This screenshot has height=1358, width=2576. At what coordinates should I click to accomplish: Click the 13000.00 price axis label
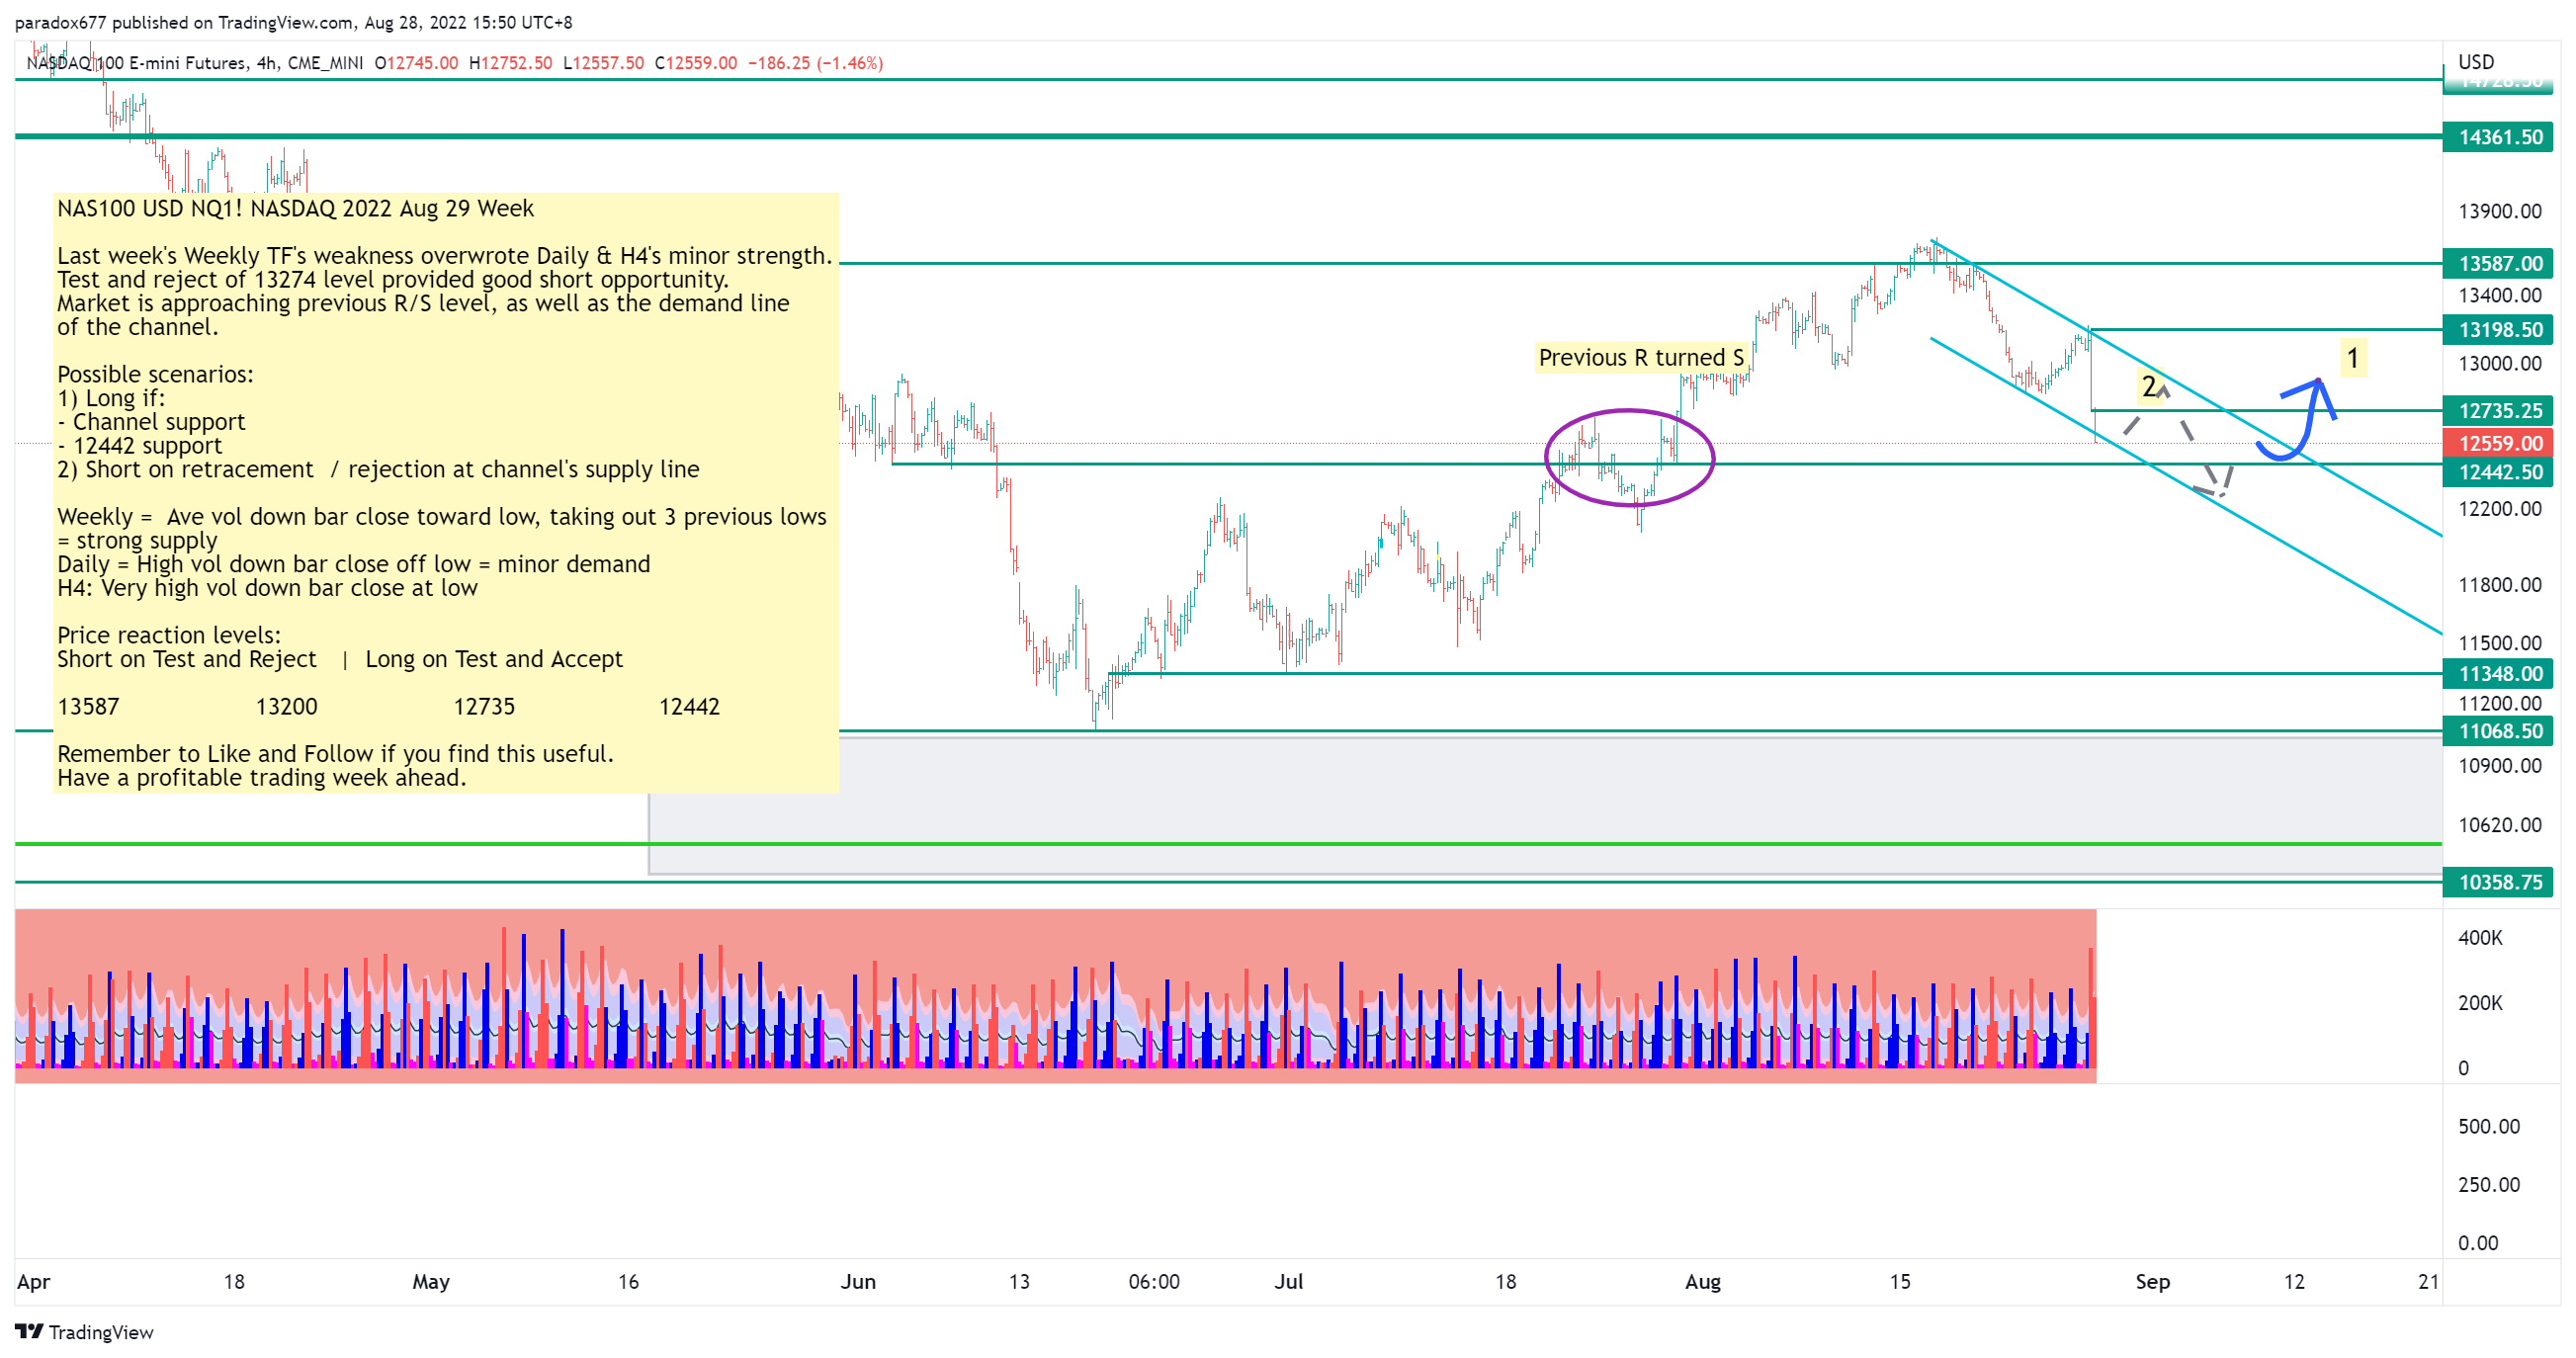2499,364
